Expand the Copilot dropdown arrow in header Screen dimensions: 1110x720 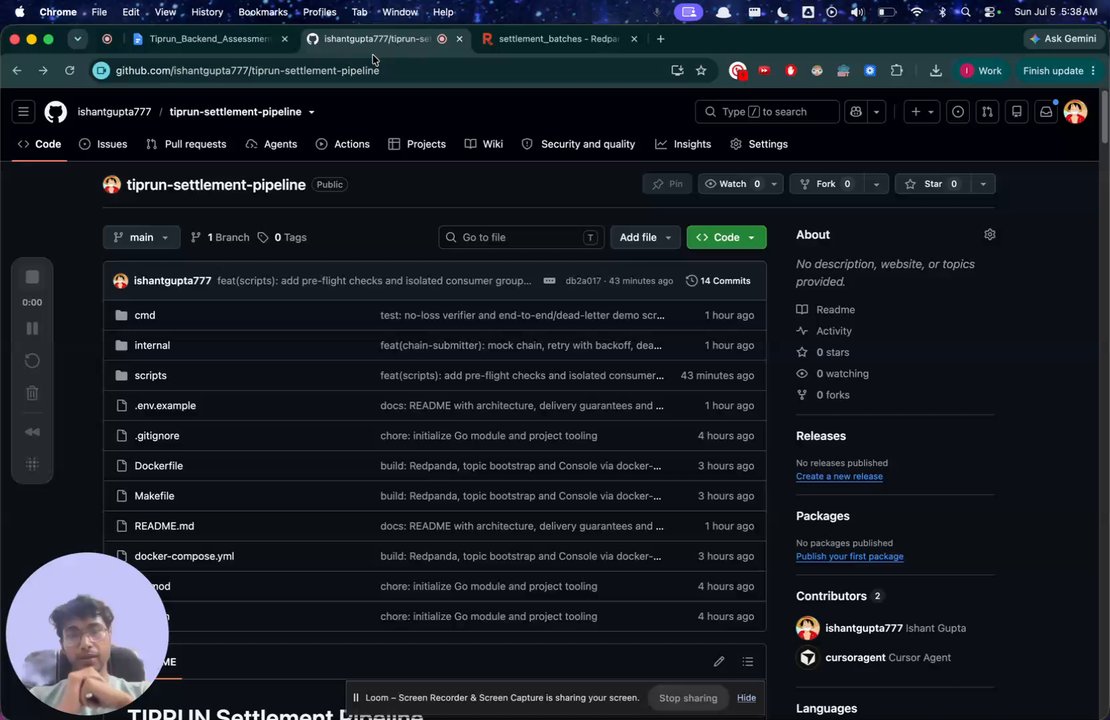pyautogui.click(x=876, y=112)
